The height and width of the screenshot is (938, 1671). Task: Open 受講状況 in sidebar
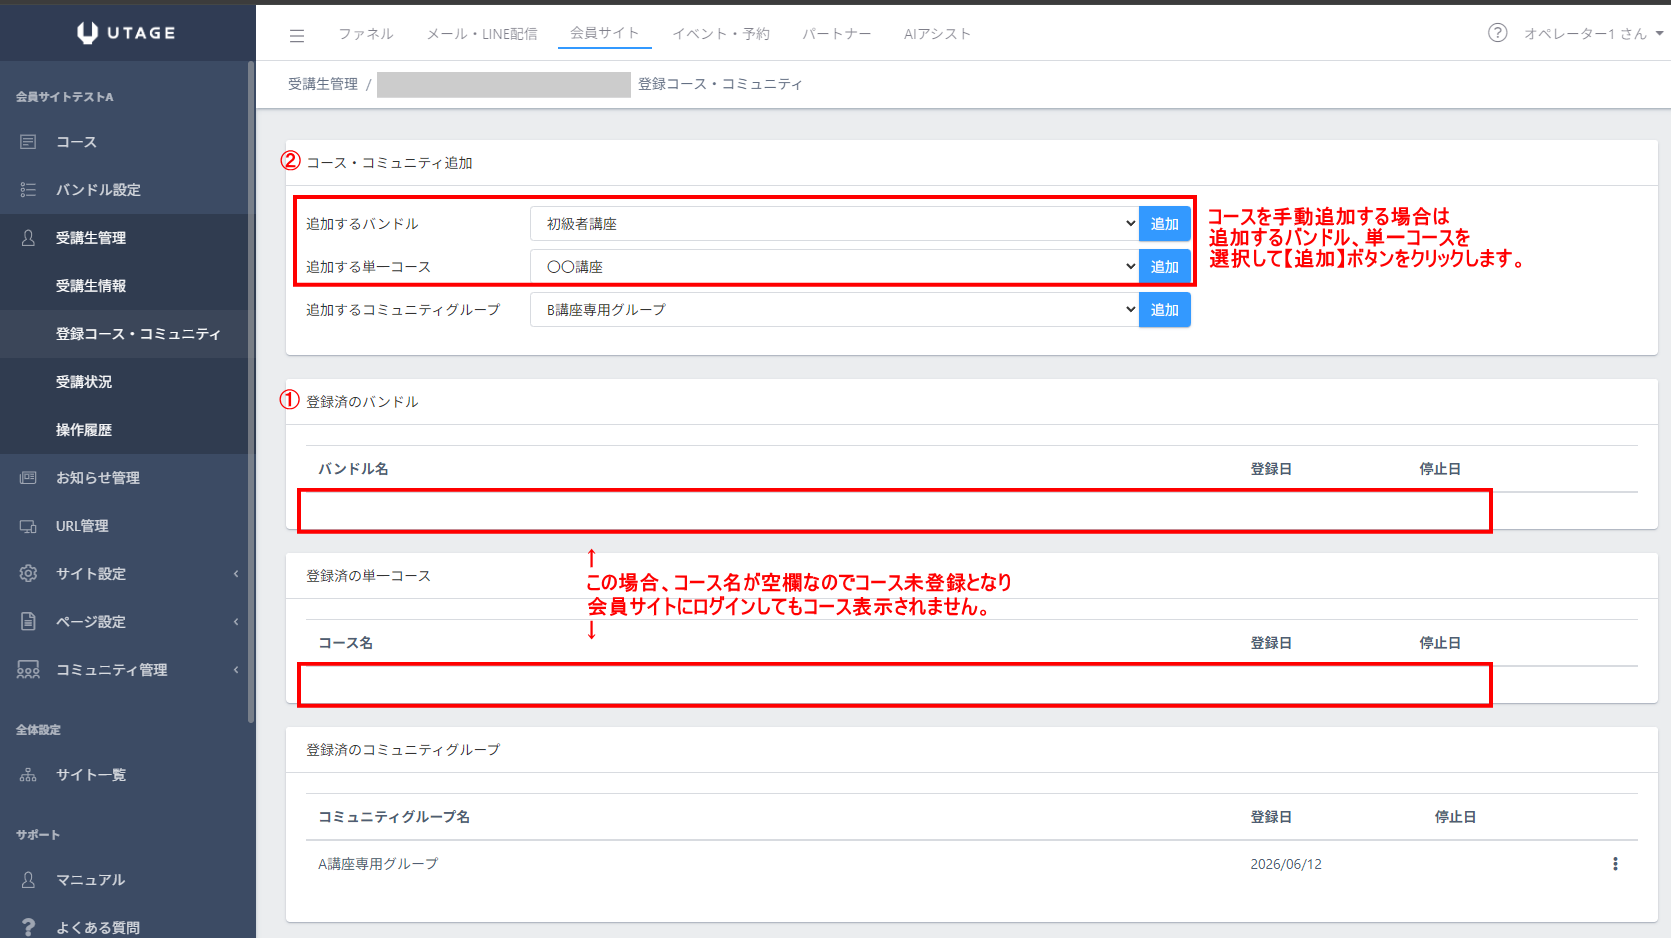84,382
